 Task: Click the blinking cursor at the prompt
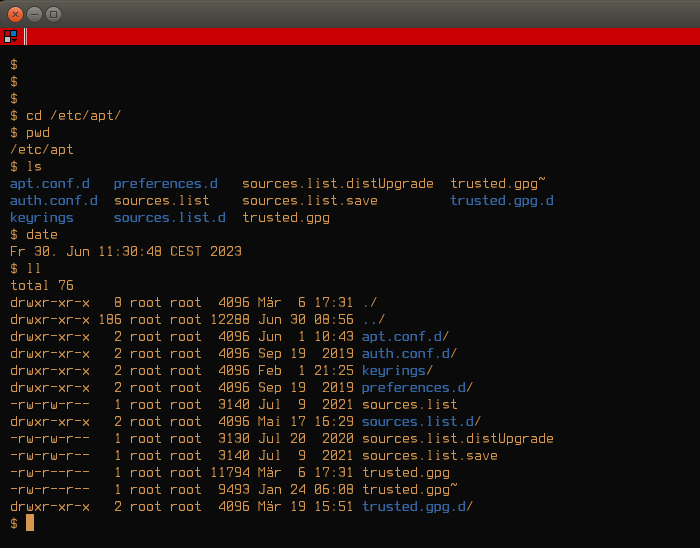coord(30,523)
